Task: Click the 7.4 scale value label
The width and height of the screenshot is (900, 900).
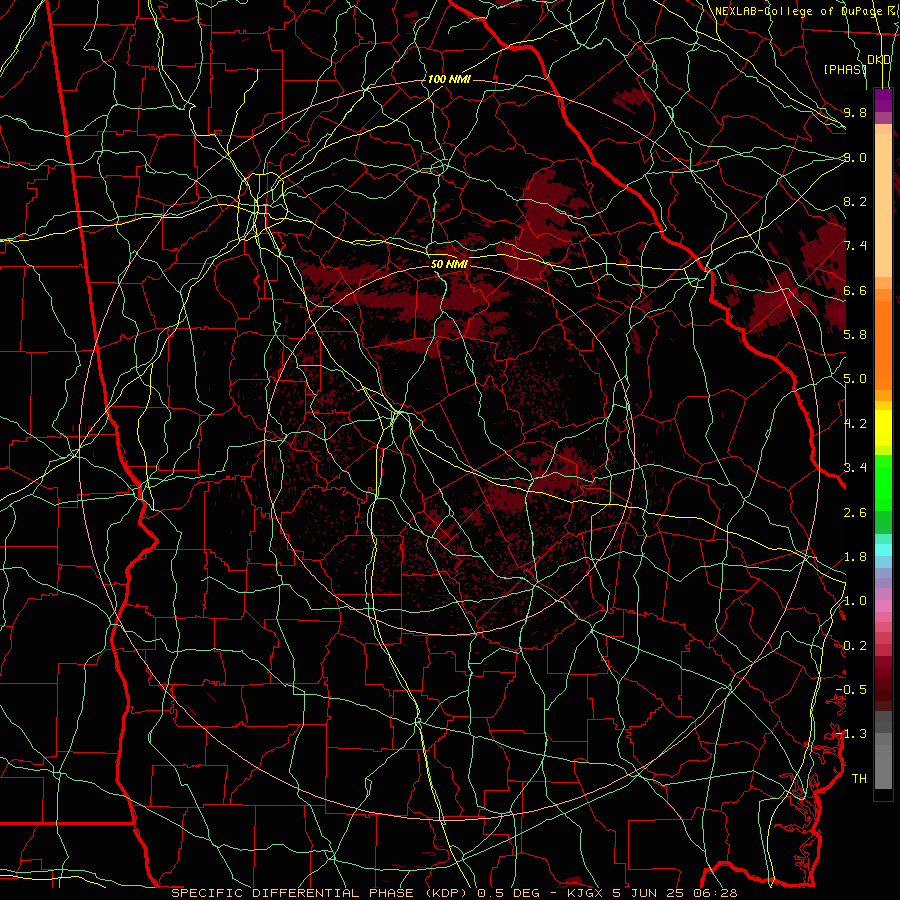Action: pyautogui.click(x=855, y=246)
